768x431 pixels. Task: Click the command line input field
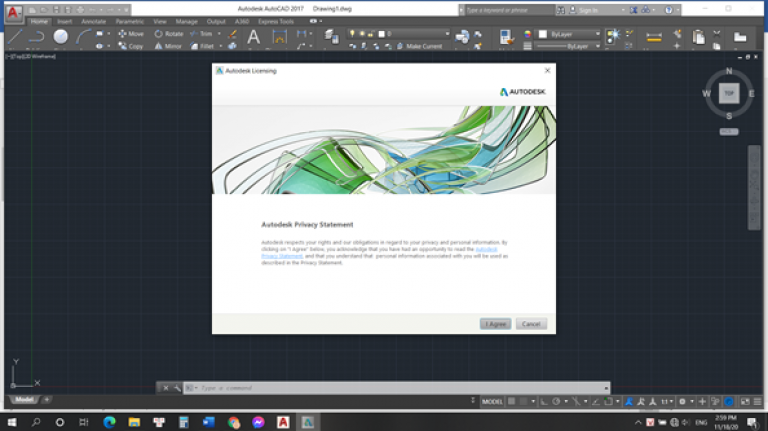396,388
